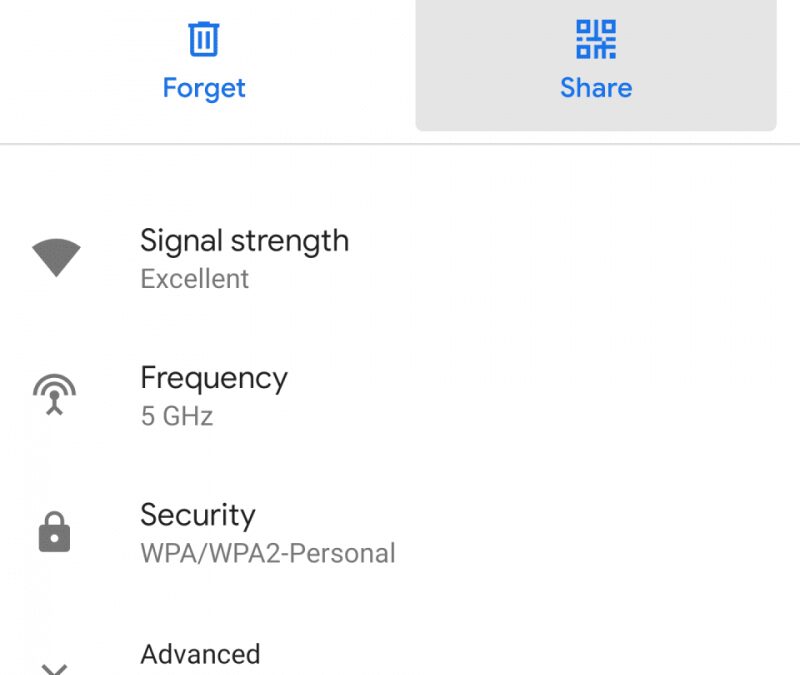The width and height of the screenshot is (800, 675).
Task: Click the word "strength" in Signal strength
Action: [x=289, y=241]
